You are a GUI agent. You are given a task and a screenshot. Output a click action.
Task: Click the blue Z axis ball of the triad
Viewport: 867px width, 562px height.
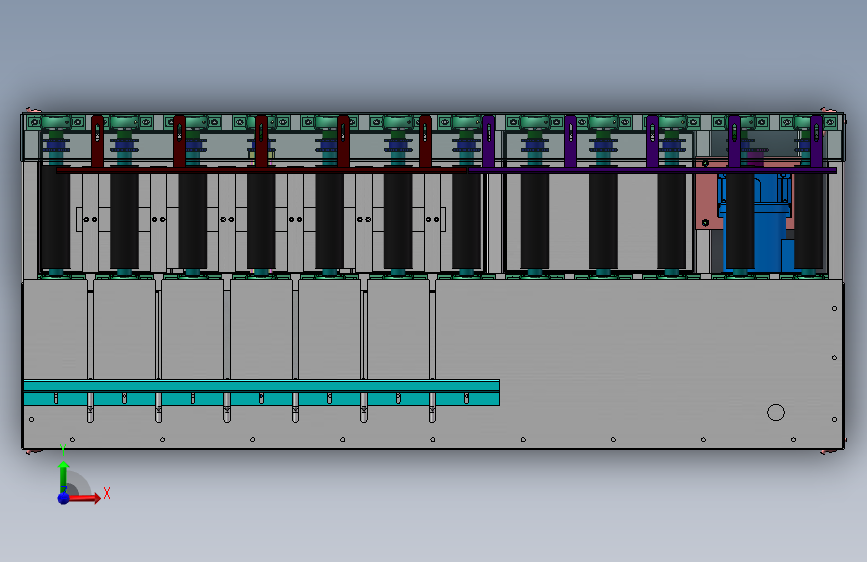click(64, 498)
